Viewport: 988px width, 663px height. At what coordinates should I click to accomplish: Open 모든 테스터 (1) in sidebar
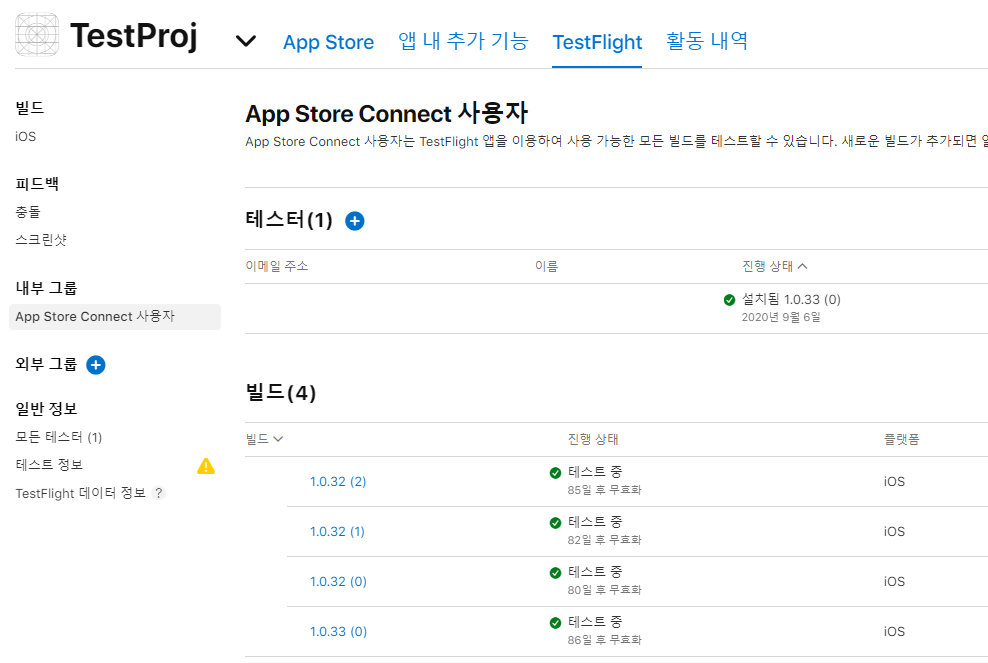(59, 437)
